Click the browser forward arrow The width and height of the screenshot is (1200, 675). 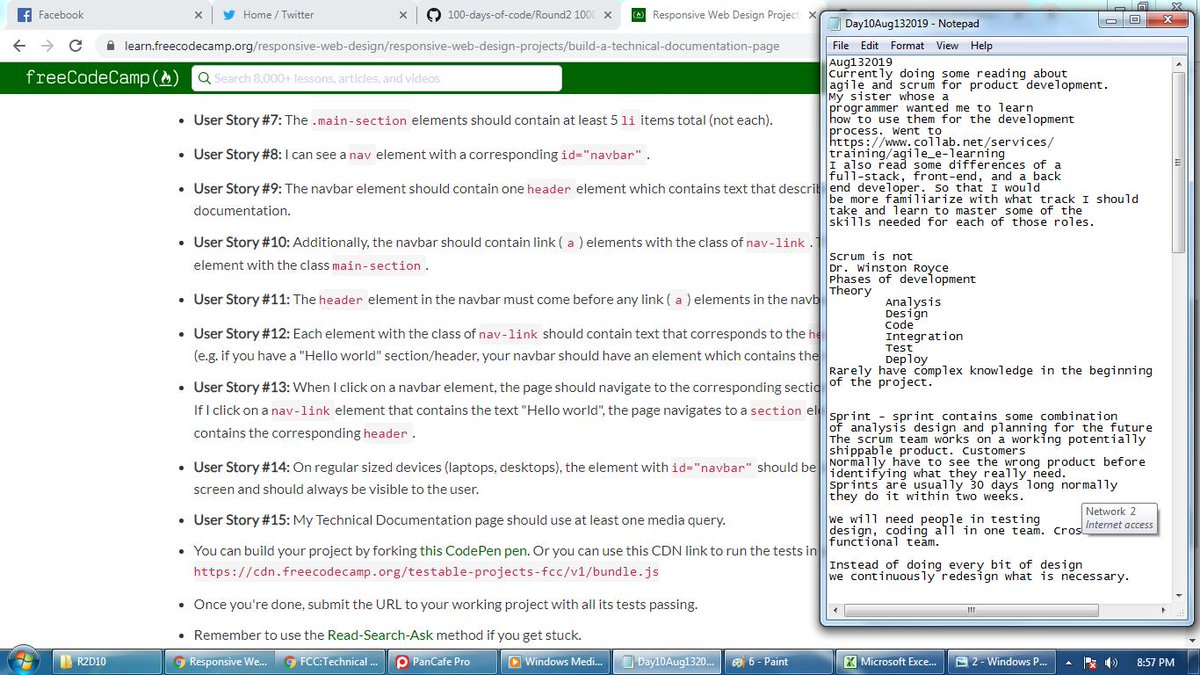click(47, 46)
